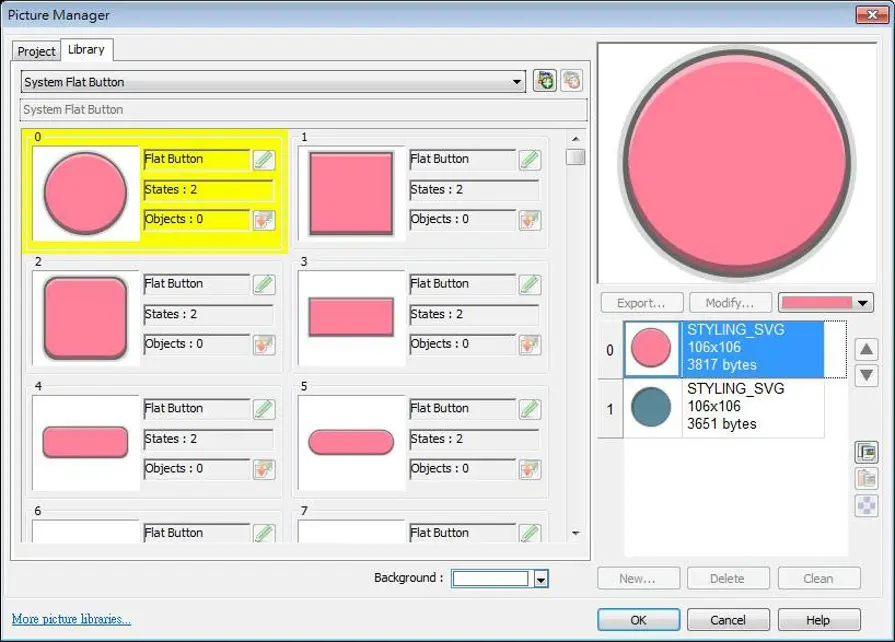This screenshot has height=642, width=895.
Task: Click the picture list scrollbar handle
Action: pos(575,157)
